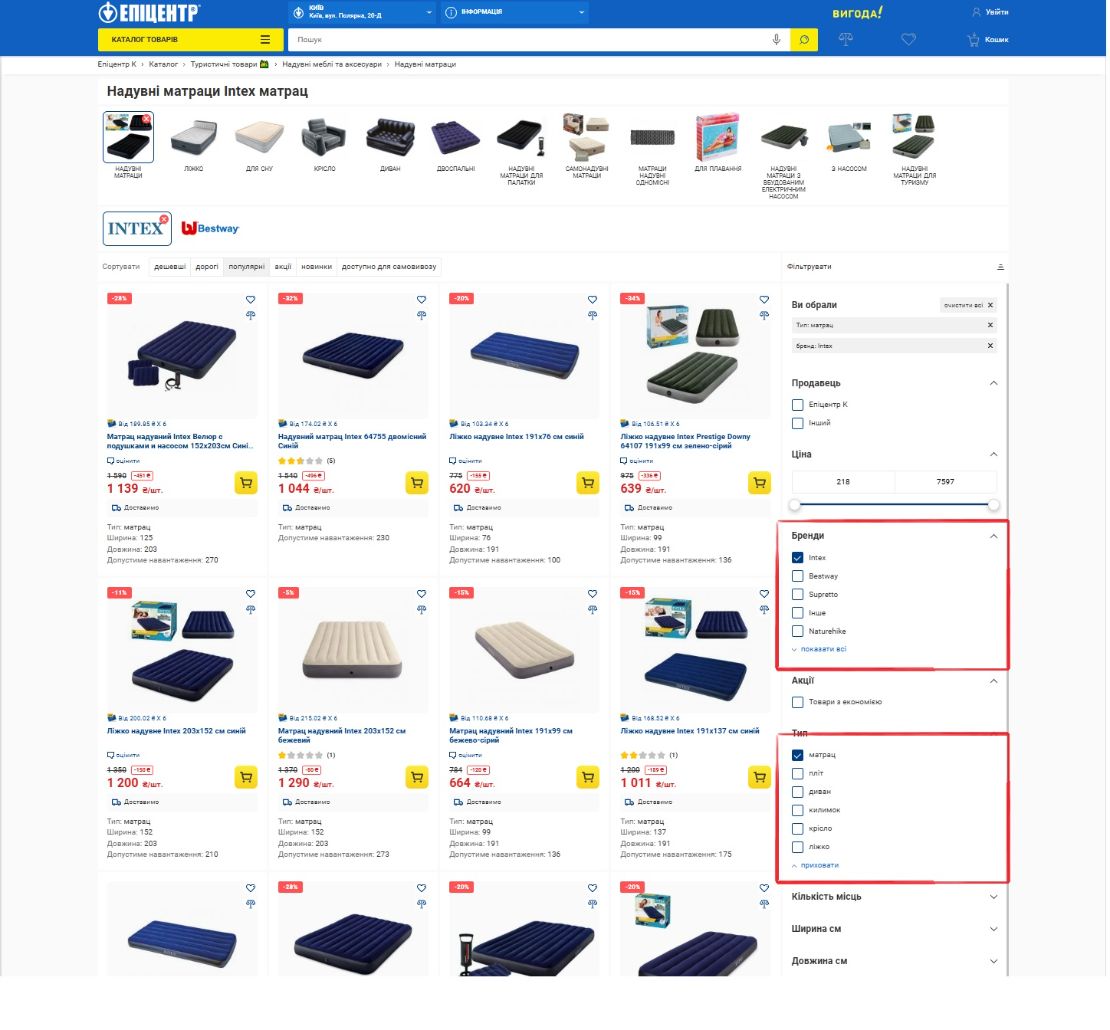This screenshot has width=1110, height=1030.
Task: Expand the Кількість місць filter section
Action: 893,897
